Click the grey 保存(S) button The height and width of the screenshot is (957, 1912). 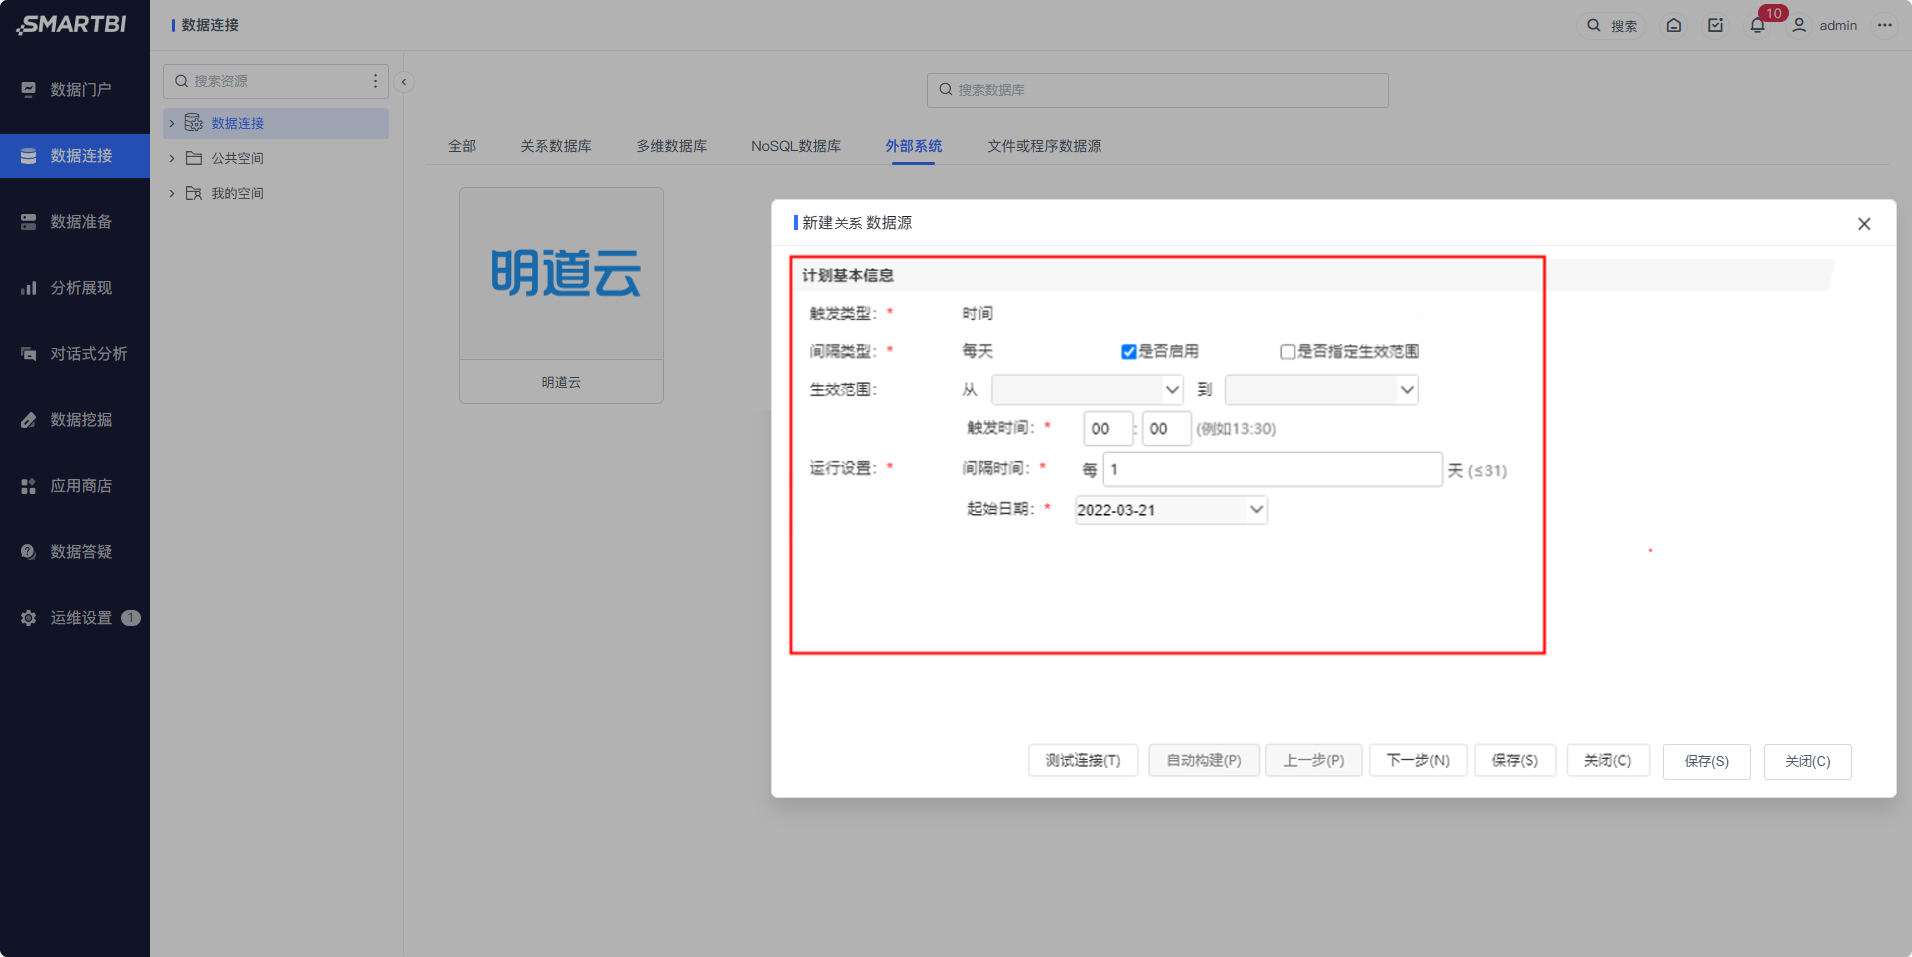[1515, 761]
